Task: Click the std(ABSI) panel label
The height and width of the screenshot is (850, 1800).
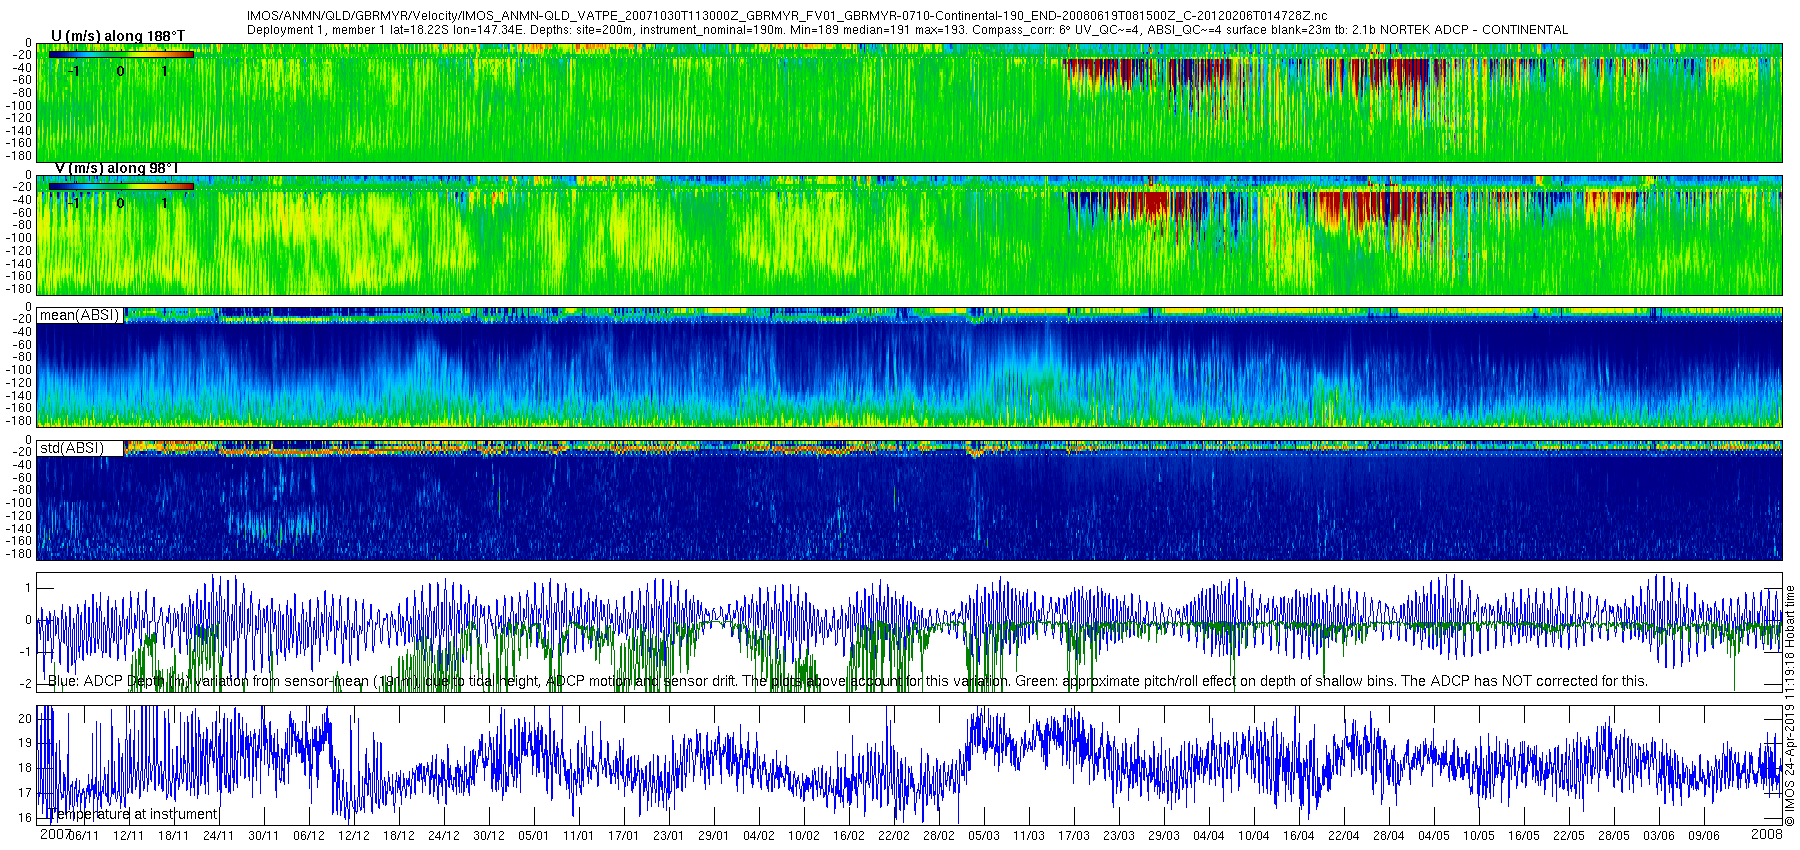Action: (71, 448)
